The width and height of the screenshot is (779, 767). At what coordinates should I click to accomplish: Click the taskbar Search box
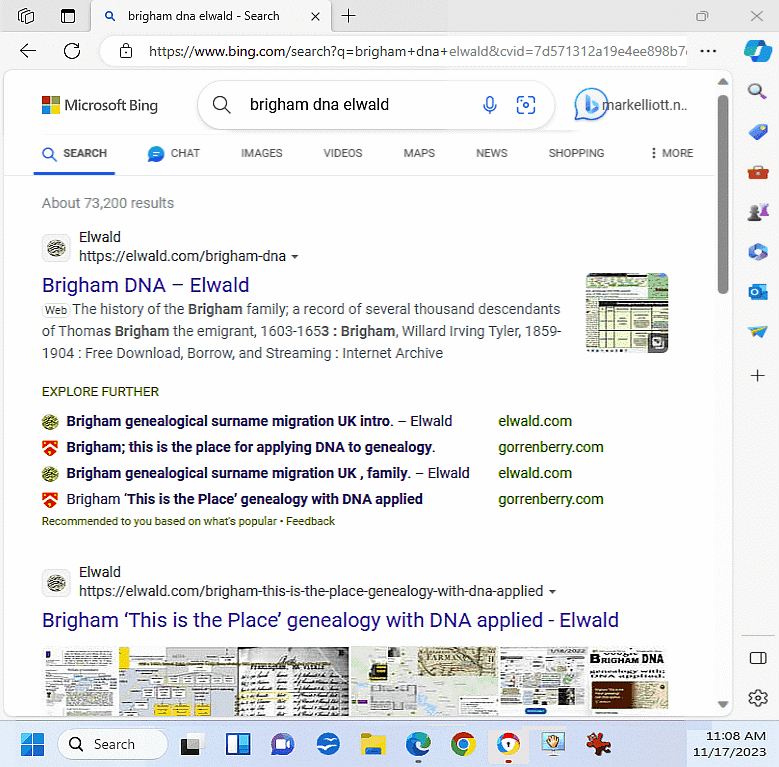pyautogui.click(x=112, y=744)
